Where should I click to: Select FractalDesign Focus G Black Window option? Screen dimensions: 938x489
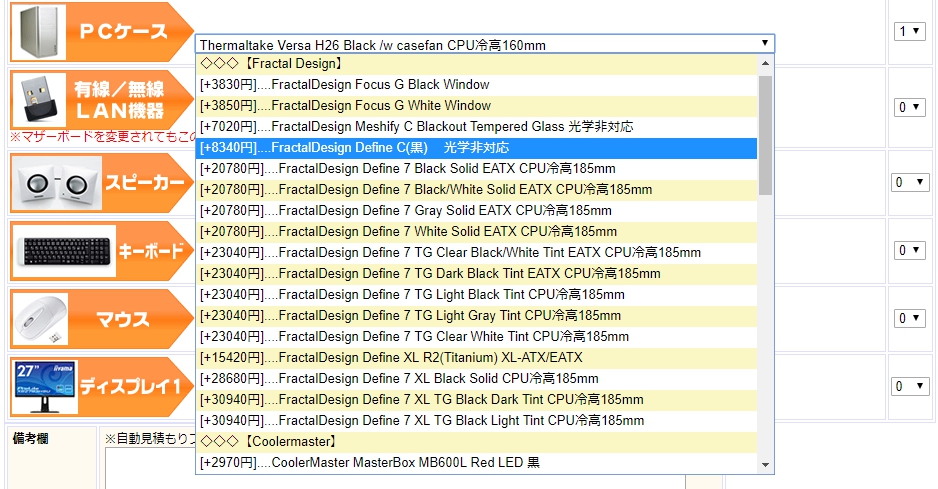[476, 84]
